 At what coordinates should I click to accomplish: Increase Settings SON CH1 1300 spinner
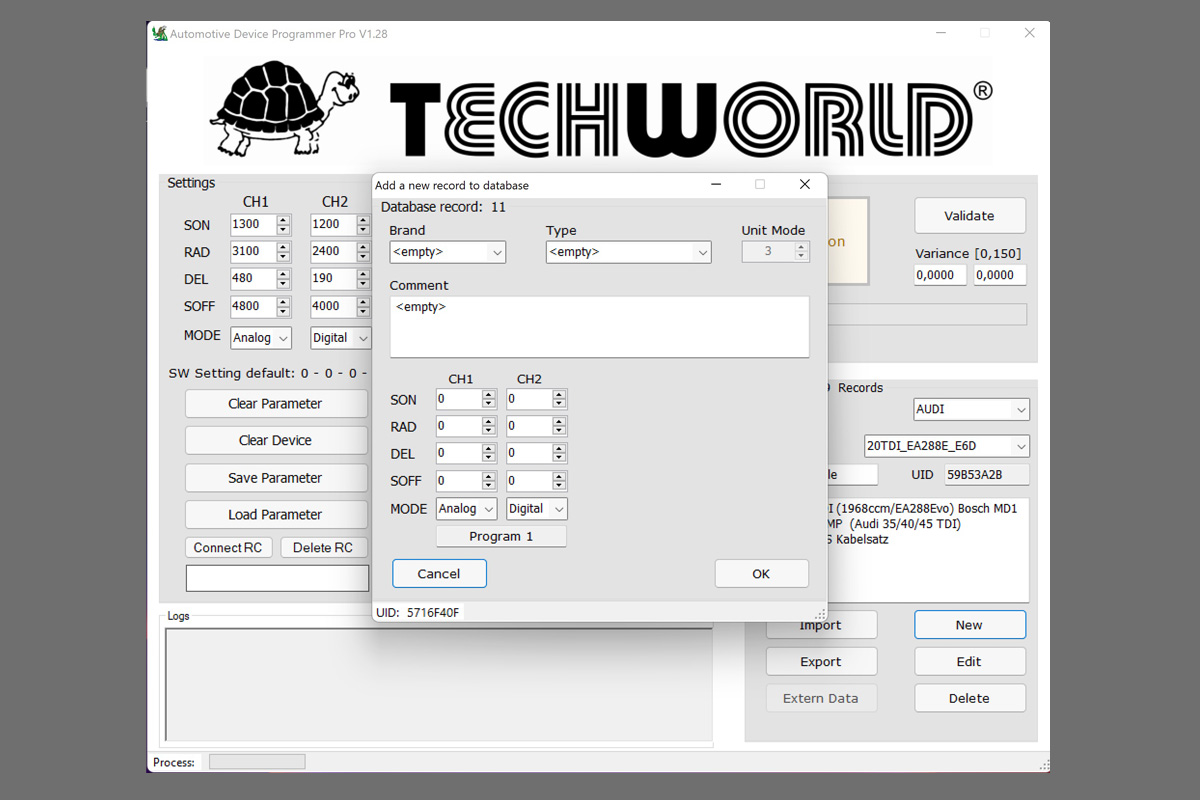[x=284, y=220]
